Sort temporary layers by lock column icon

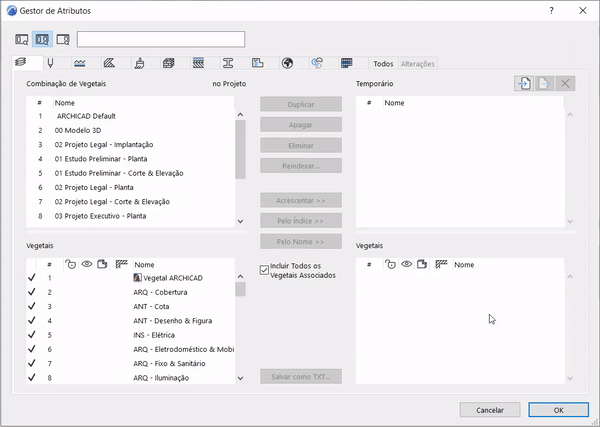pyautogui.click(x=390, y=264)
